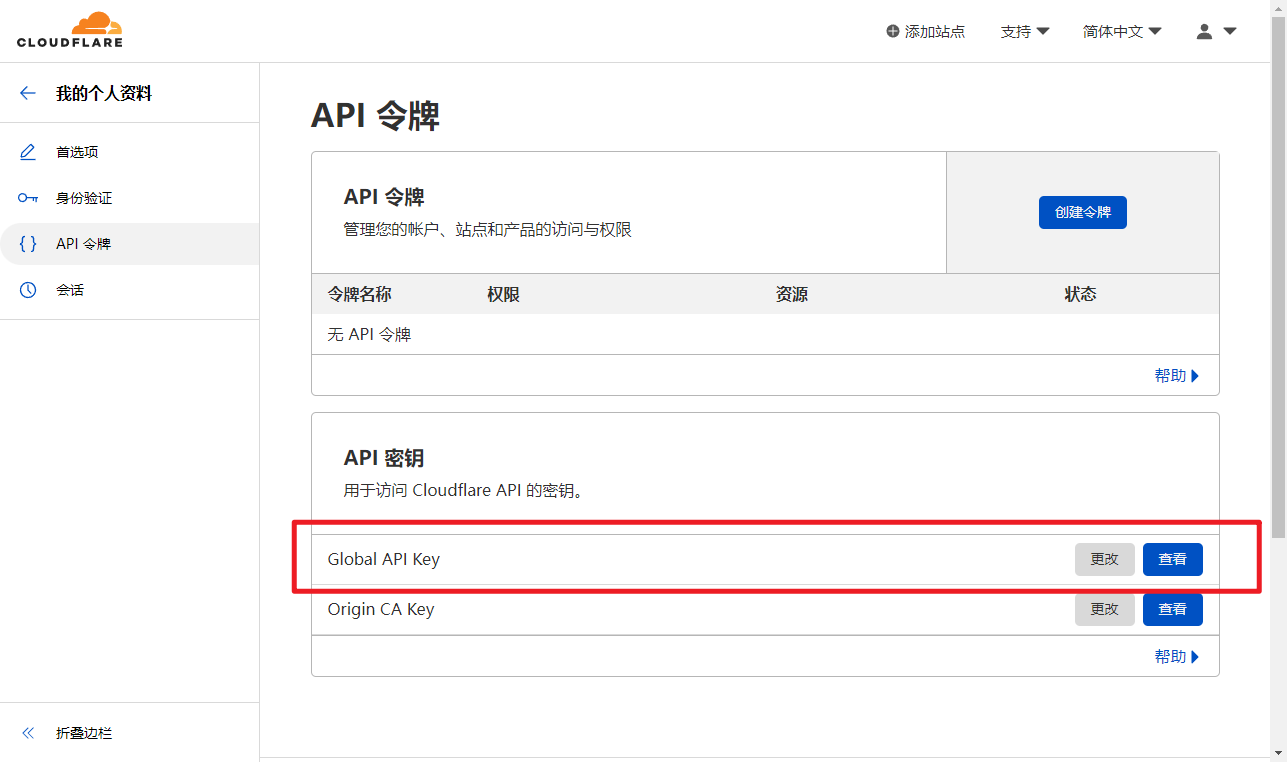Click the key icon for 身份验证

tap(28, 198)
